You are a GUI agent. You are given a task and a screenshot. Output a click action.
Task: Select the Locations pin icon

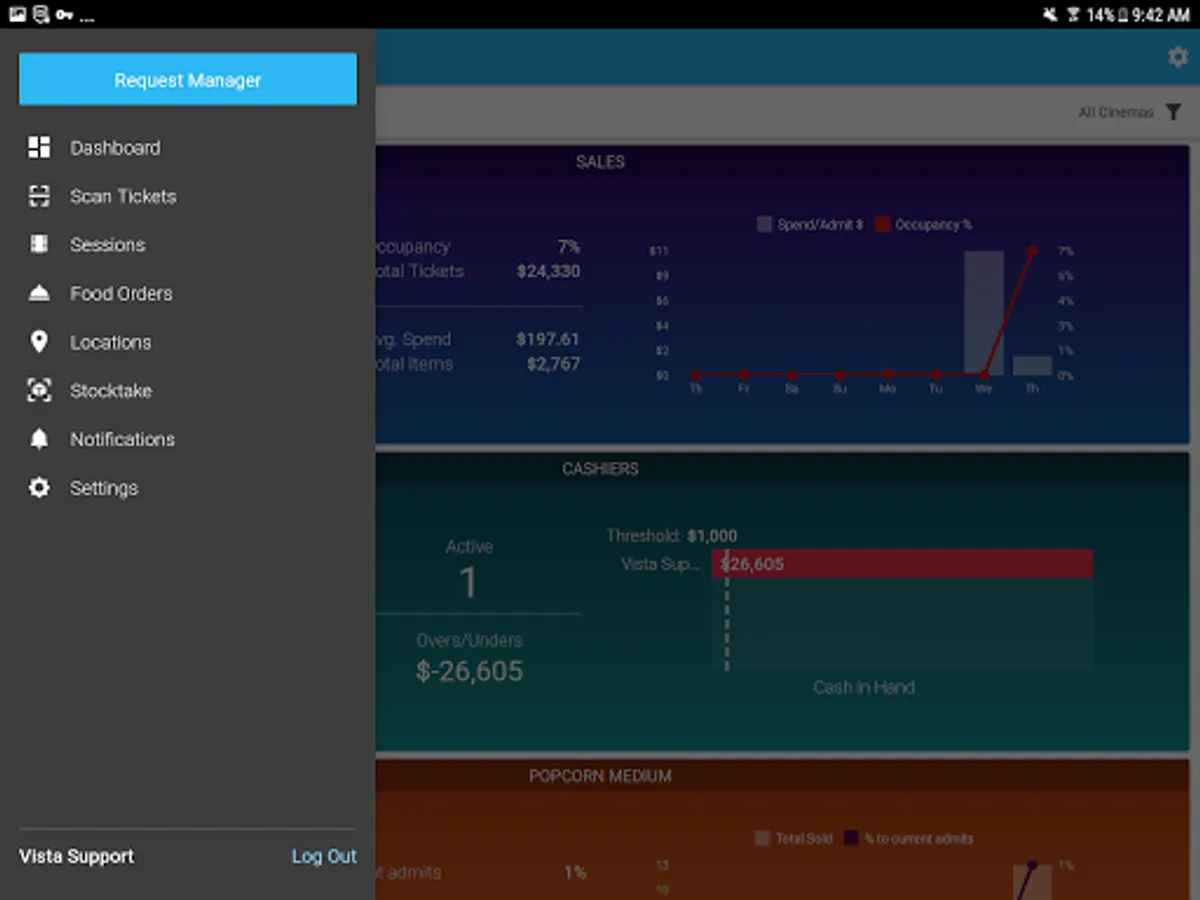(39, 342)
